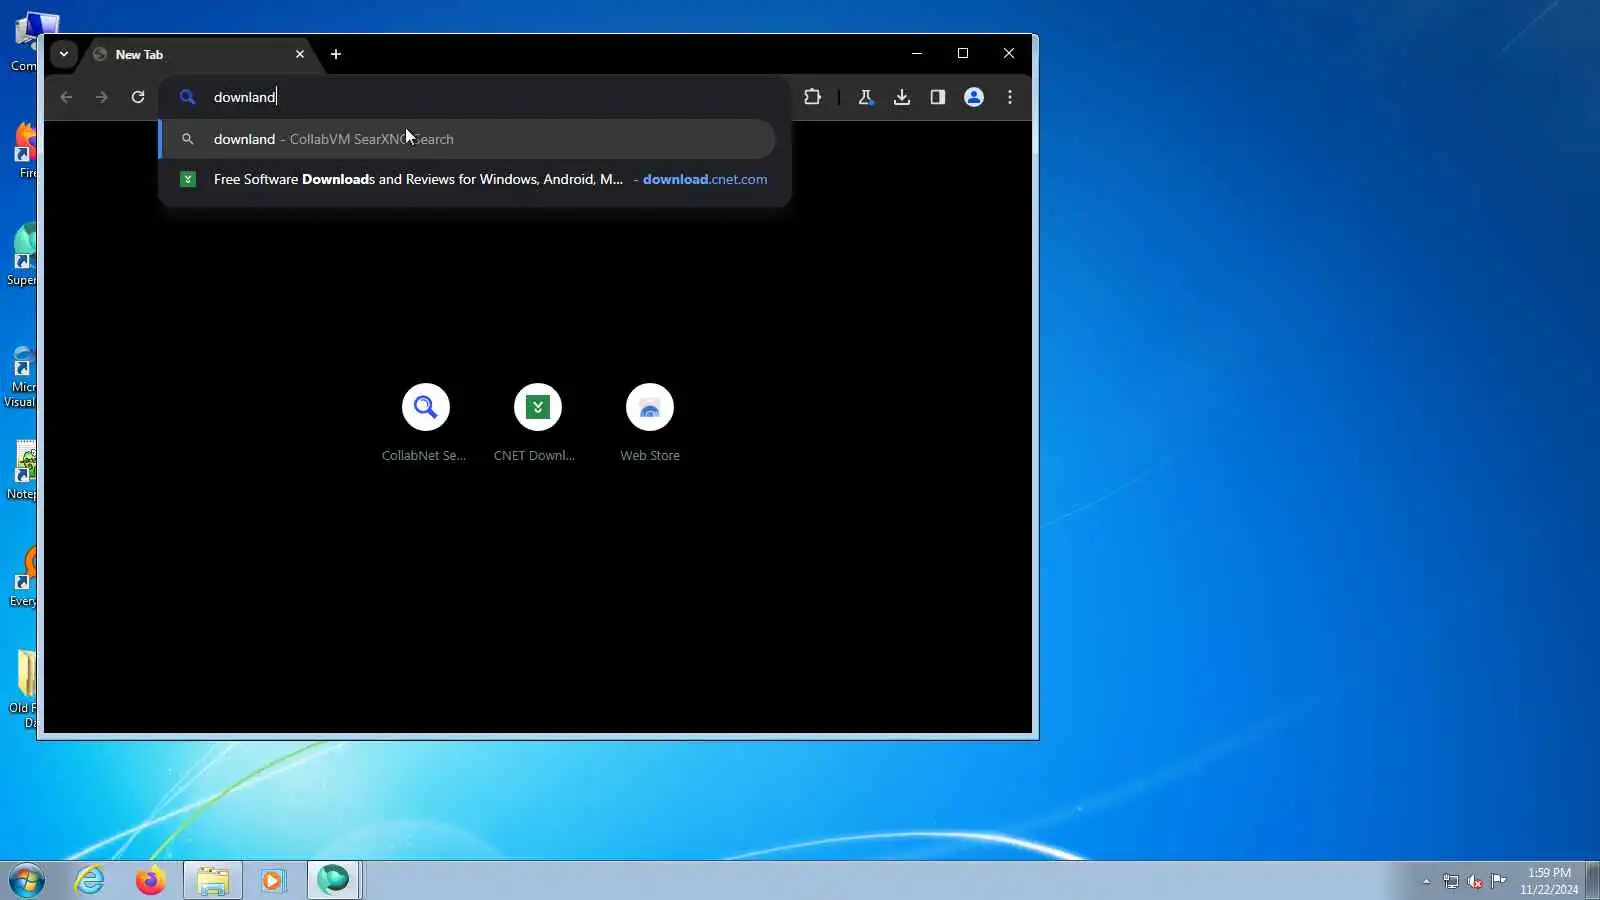
Task: Open the Action Center flag icon
Action: tap(1499, 881)
